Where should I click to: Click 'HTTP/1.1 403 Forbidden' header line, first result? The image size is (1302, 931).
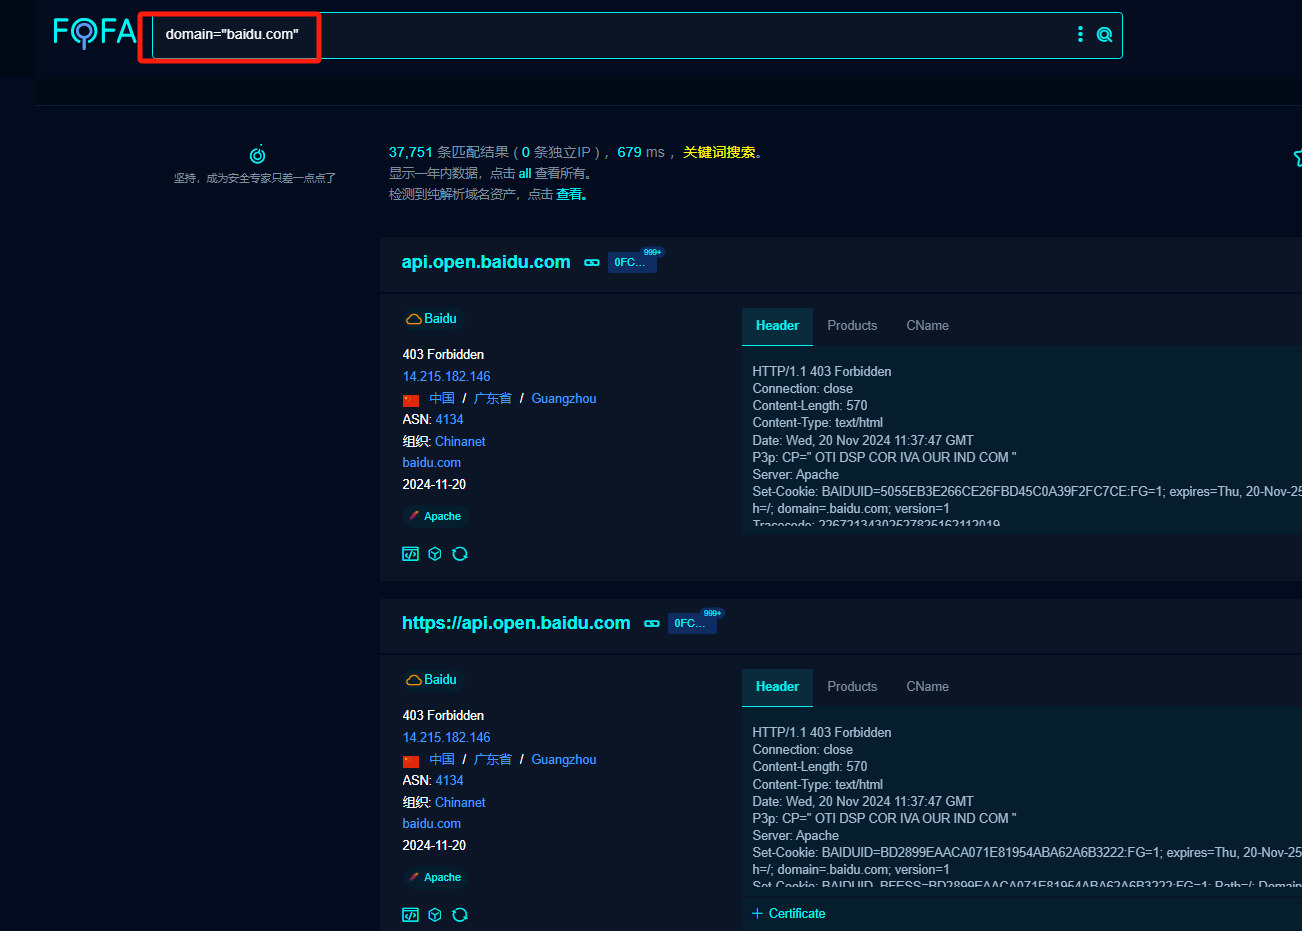click(822, 371)
